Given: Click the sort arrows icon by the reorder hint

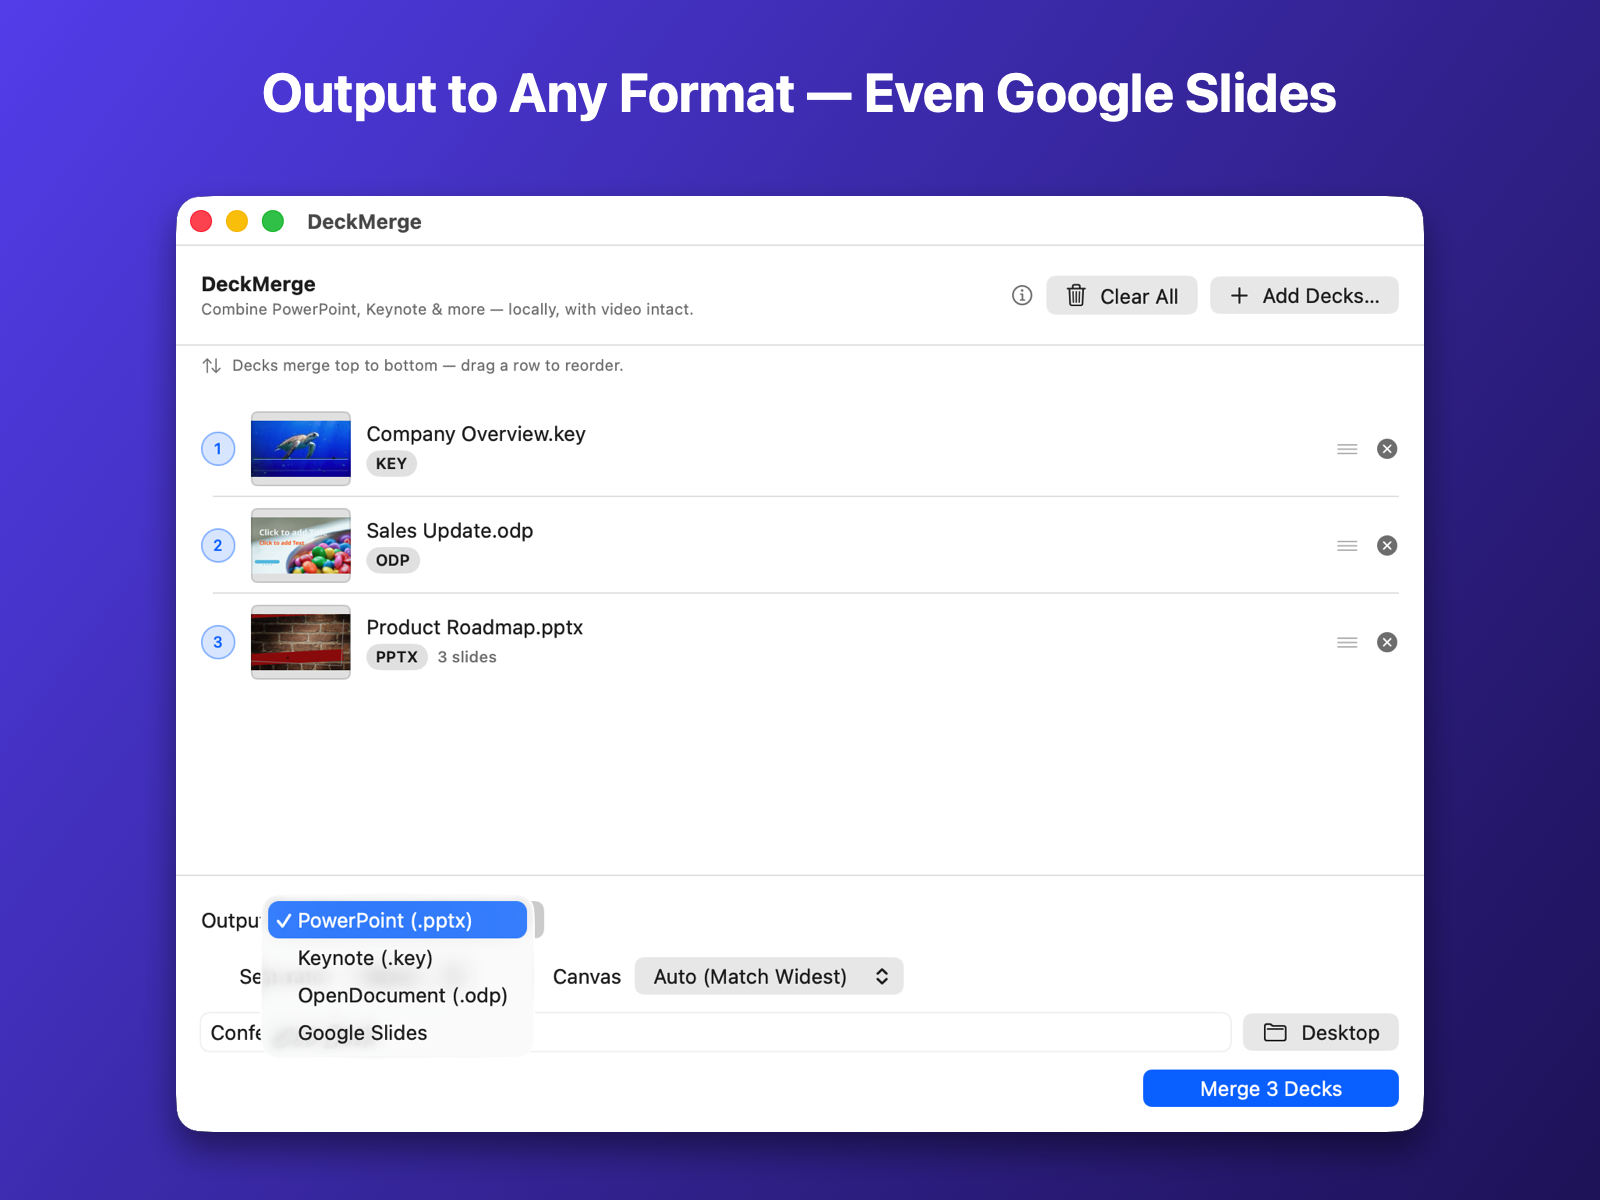Looking at the screenshot, I should [211, 366].
